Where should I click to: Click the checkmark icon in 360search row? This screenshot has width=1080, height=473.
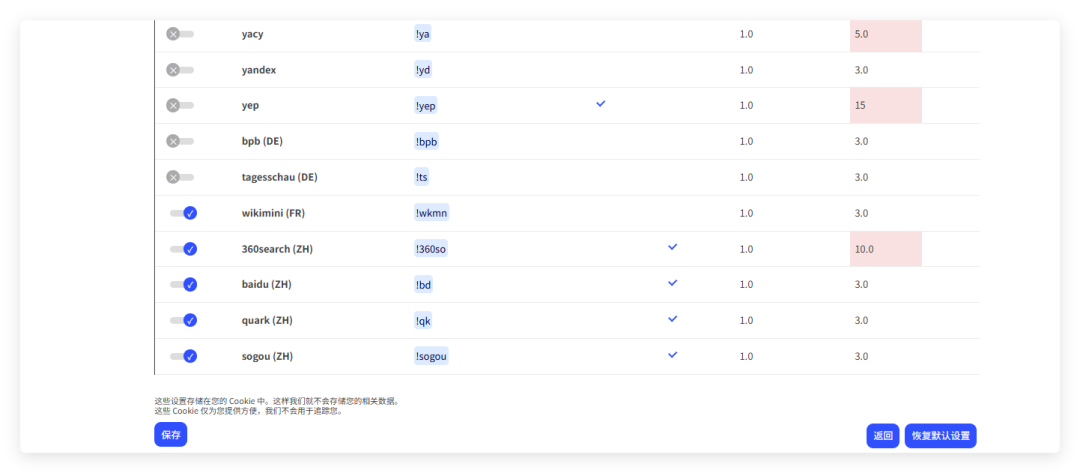pos(672,247)
